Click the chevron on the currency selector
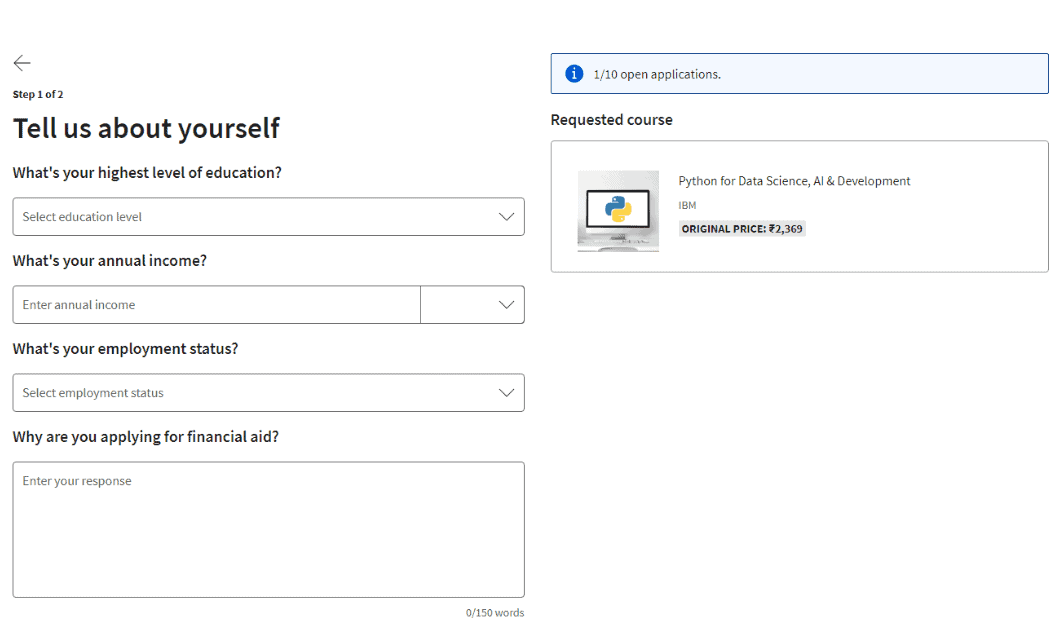This screenshot has width=1056, height=636. 505,304
